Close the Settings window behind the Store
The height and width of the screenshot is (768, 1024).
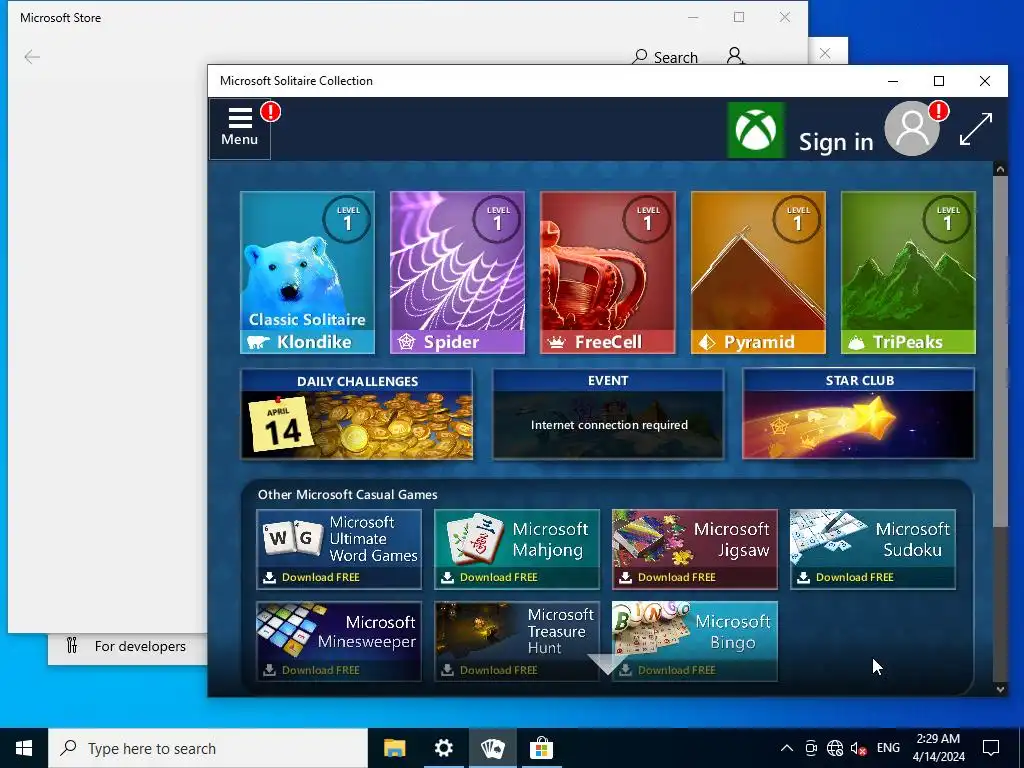(825, 53)
